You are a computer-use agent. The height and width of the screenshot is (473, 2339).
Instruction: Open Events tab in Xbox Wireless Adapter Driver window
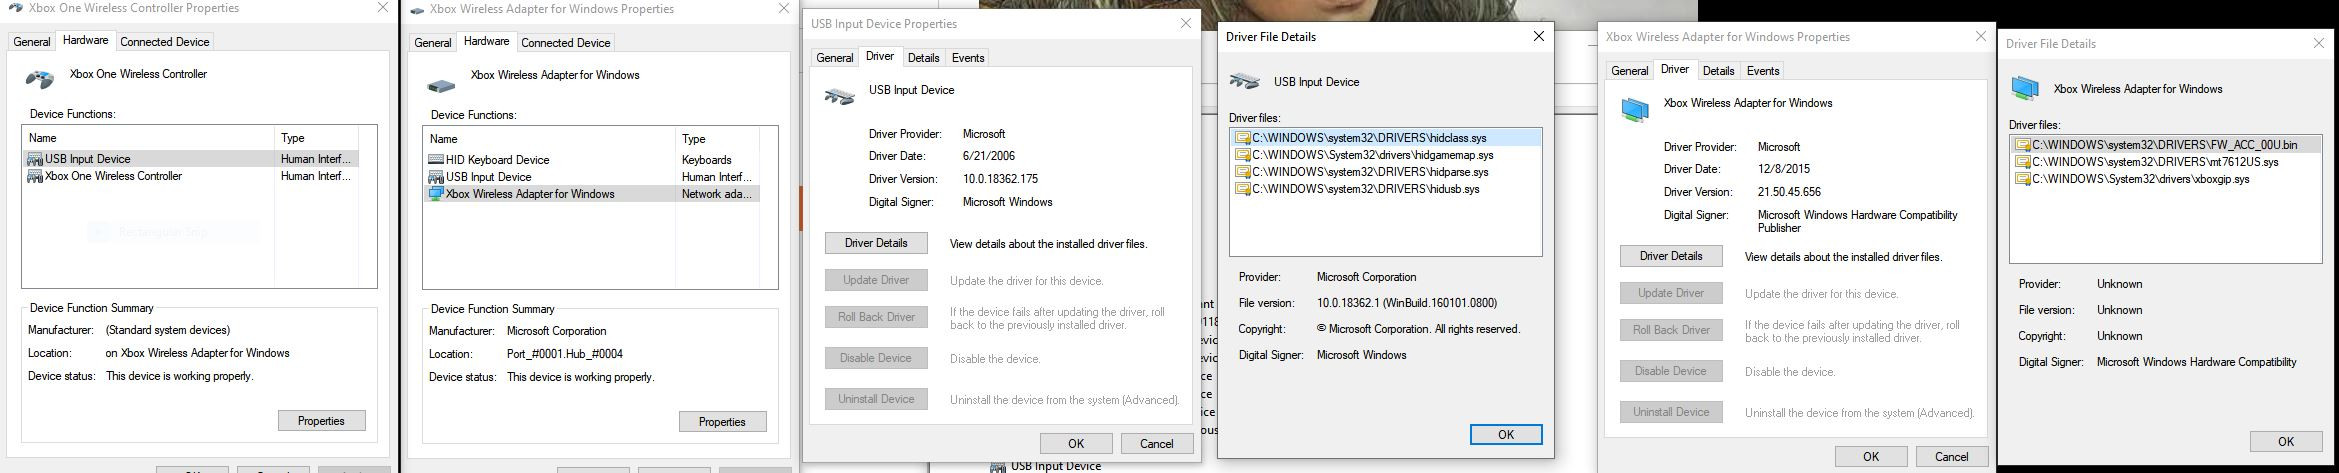[1763, 70]
